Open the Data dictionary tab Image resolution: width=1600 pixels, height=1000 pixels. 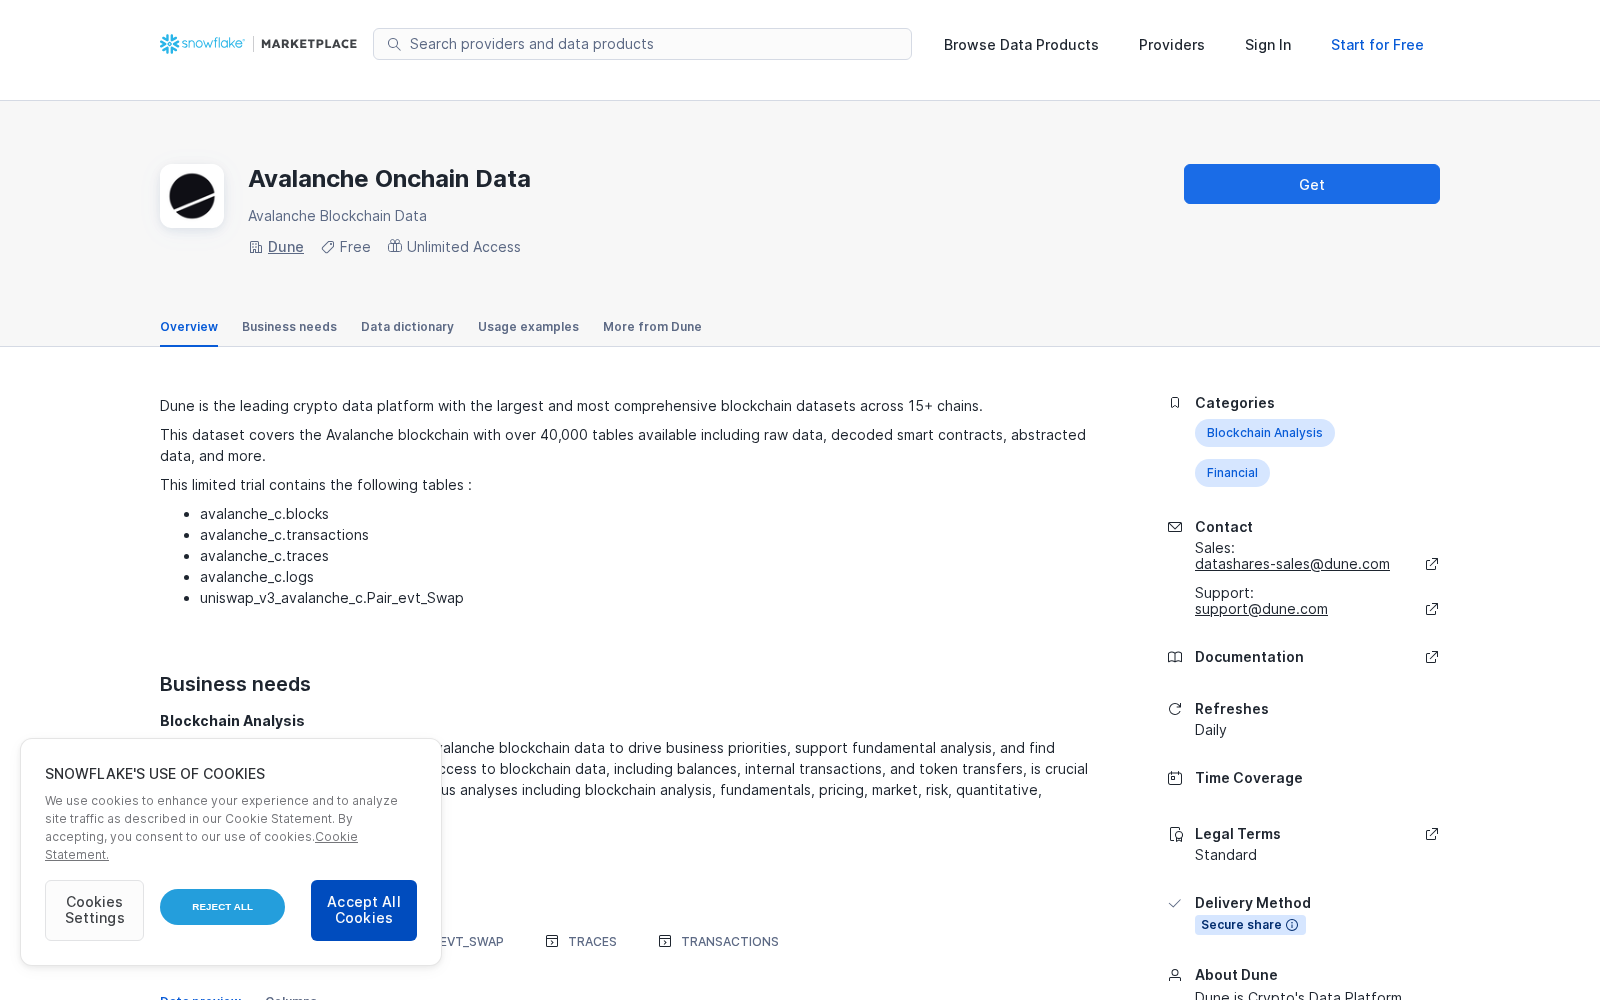pos(407,327)
